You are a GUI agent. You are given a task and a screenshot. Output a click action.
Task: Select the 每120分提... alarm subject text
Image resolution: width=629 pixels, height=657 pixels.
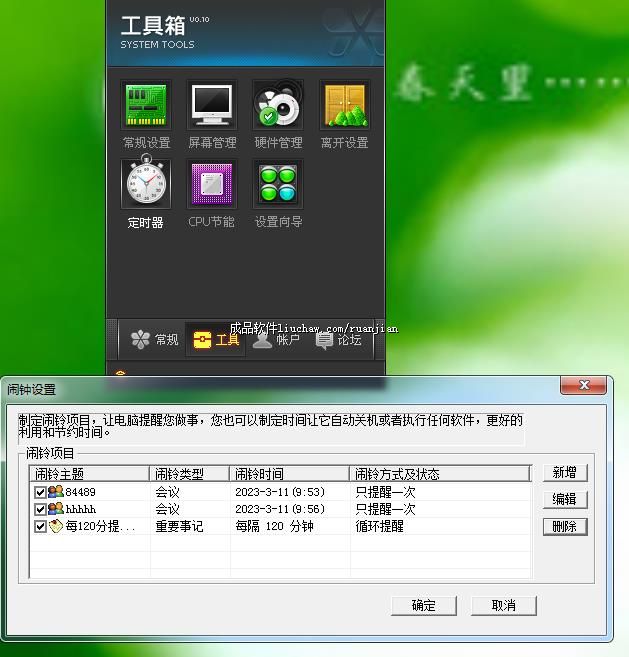(x=101, y=526)
